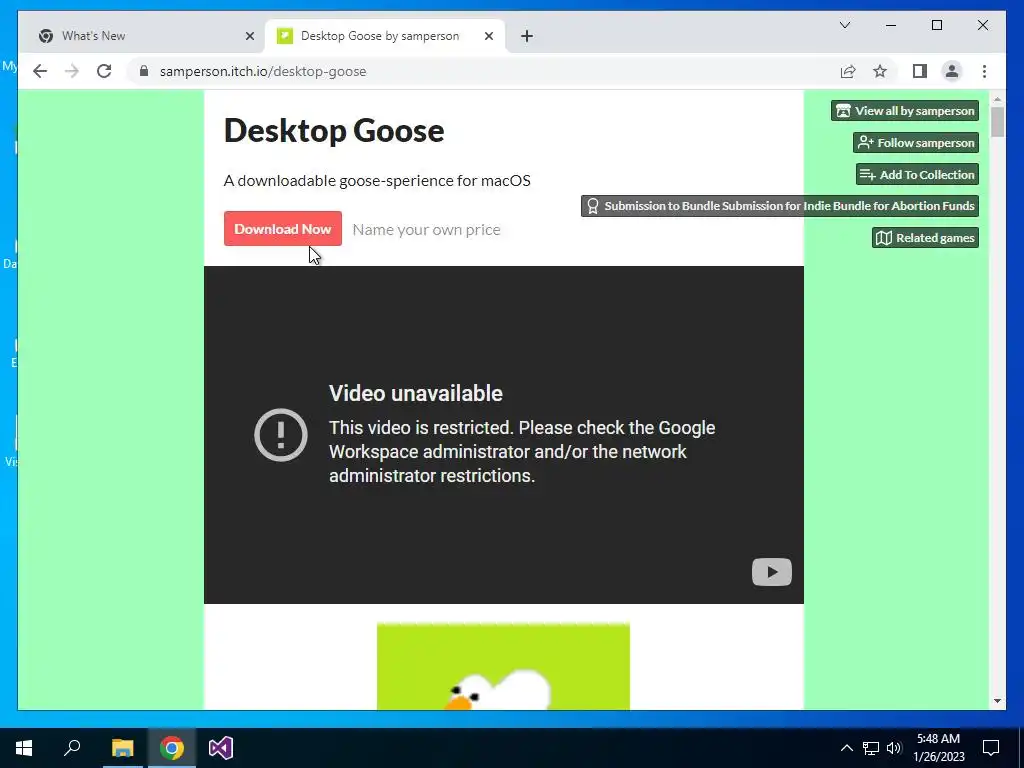
Task: Click the 'Name your own price' text
Action: [426, 229]
